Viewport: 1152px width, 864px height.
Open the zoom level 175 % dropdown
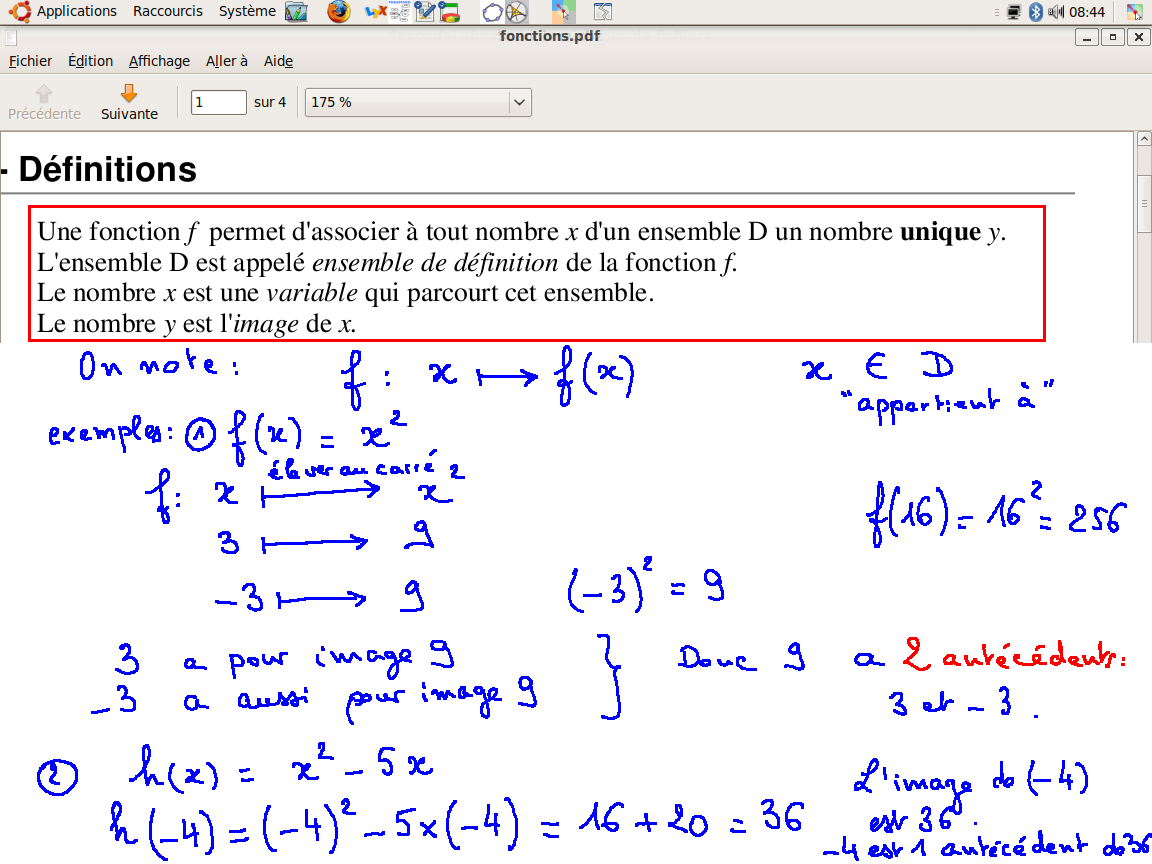(x=418, y=102)
